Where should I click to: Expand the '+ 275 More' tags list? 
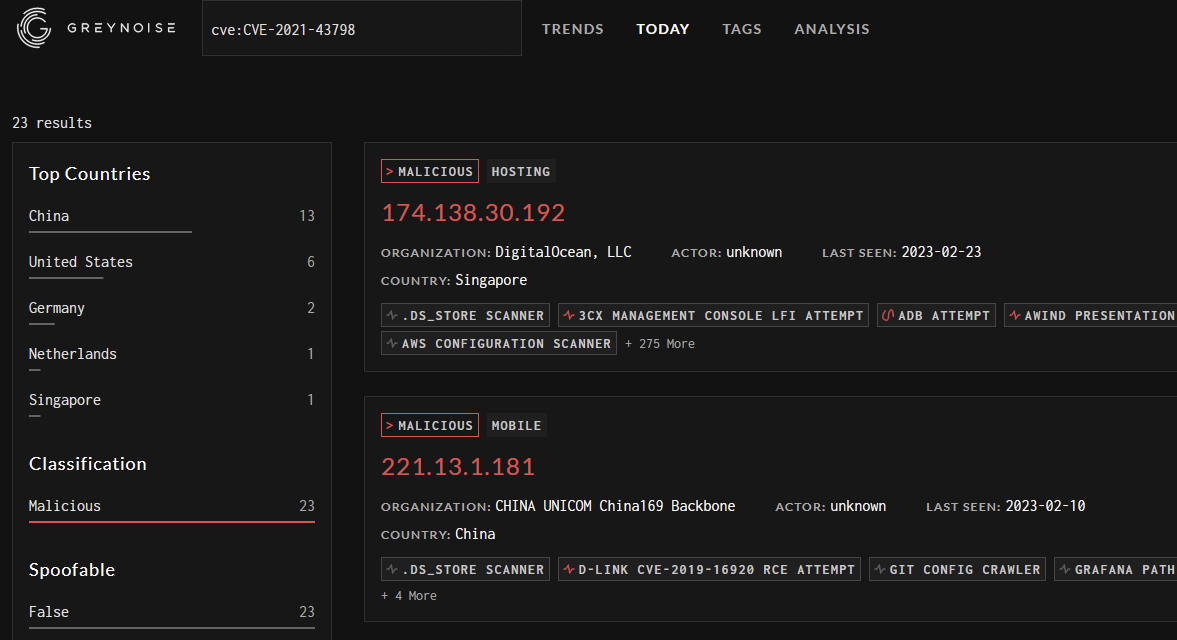point(660,344)
